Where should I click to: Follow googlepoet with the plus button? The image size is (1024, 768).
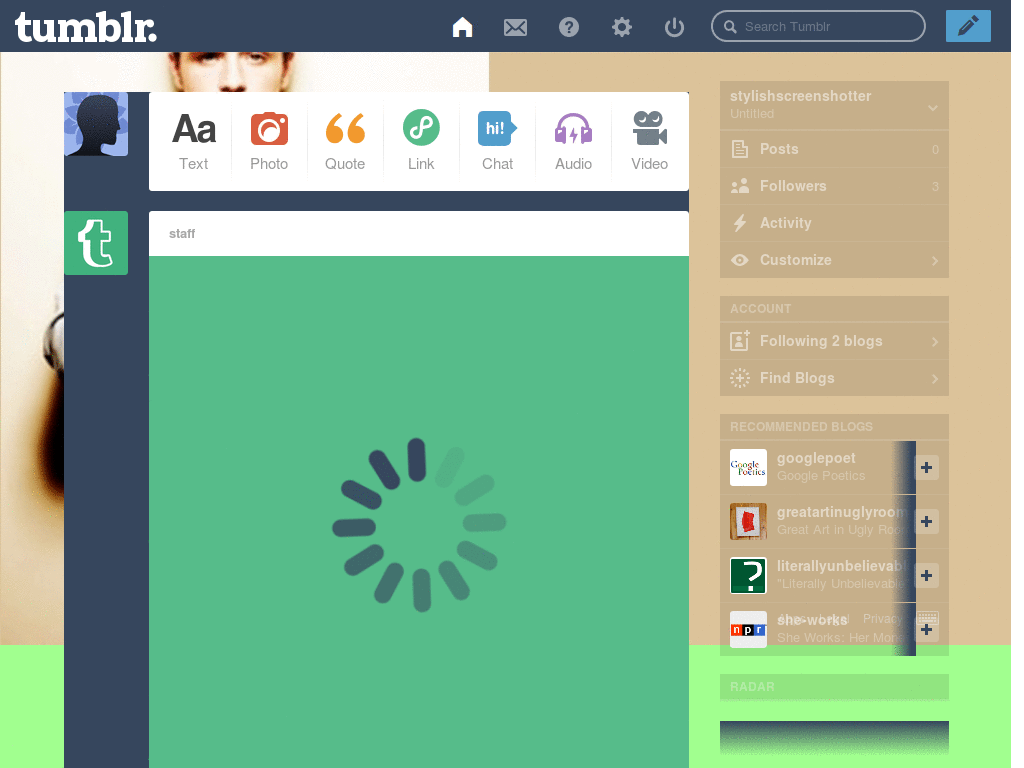pos(926,468)
